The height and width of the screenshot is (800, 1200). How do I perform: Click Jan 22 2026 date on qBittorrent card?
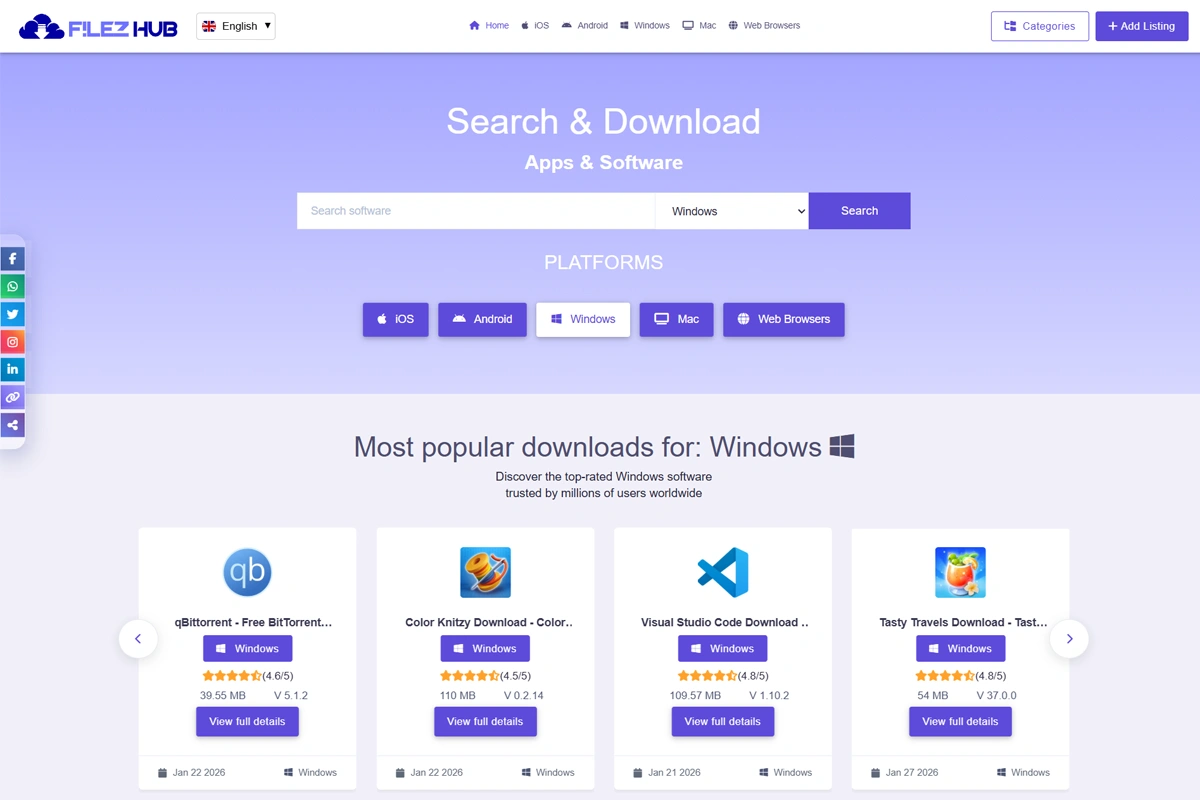[191, 773]
